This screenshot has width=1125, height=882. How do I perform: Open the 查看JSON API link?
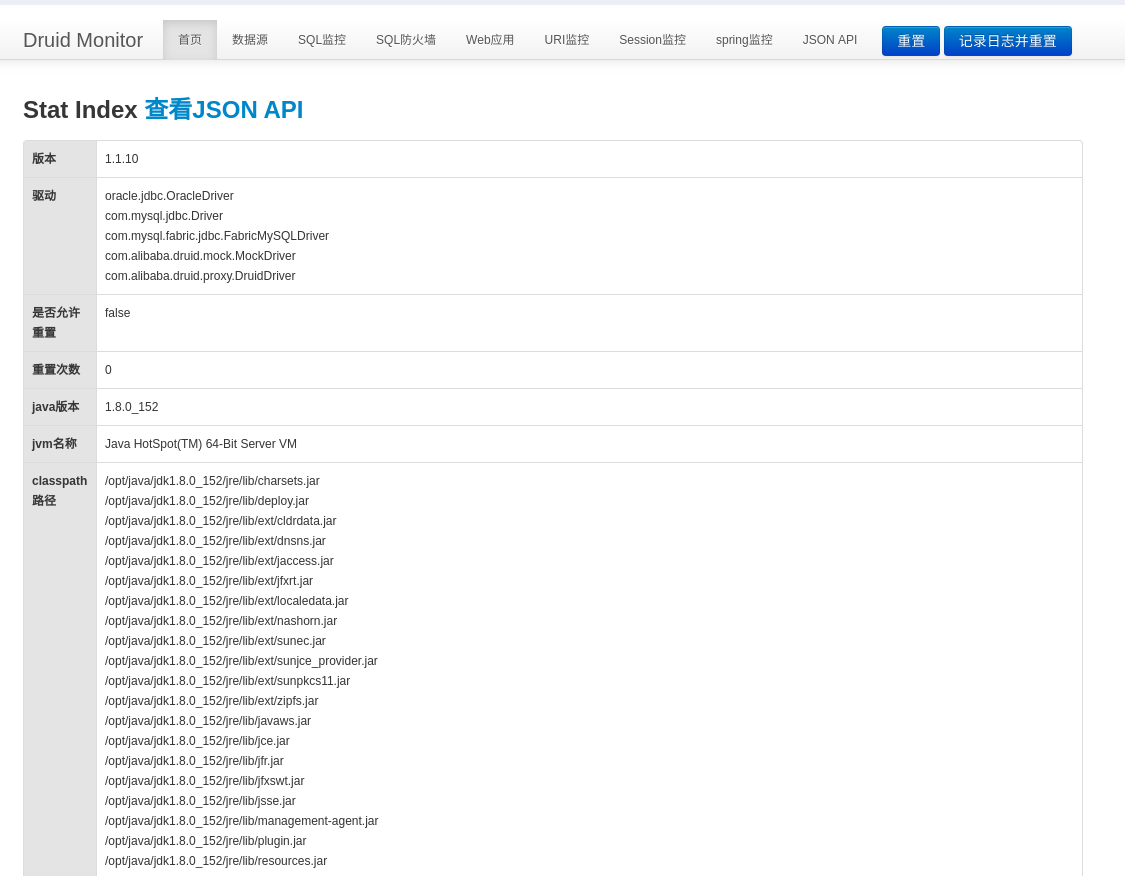pyautogui.click(x=224, y=110)
